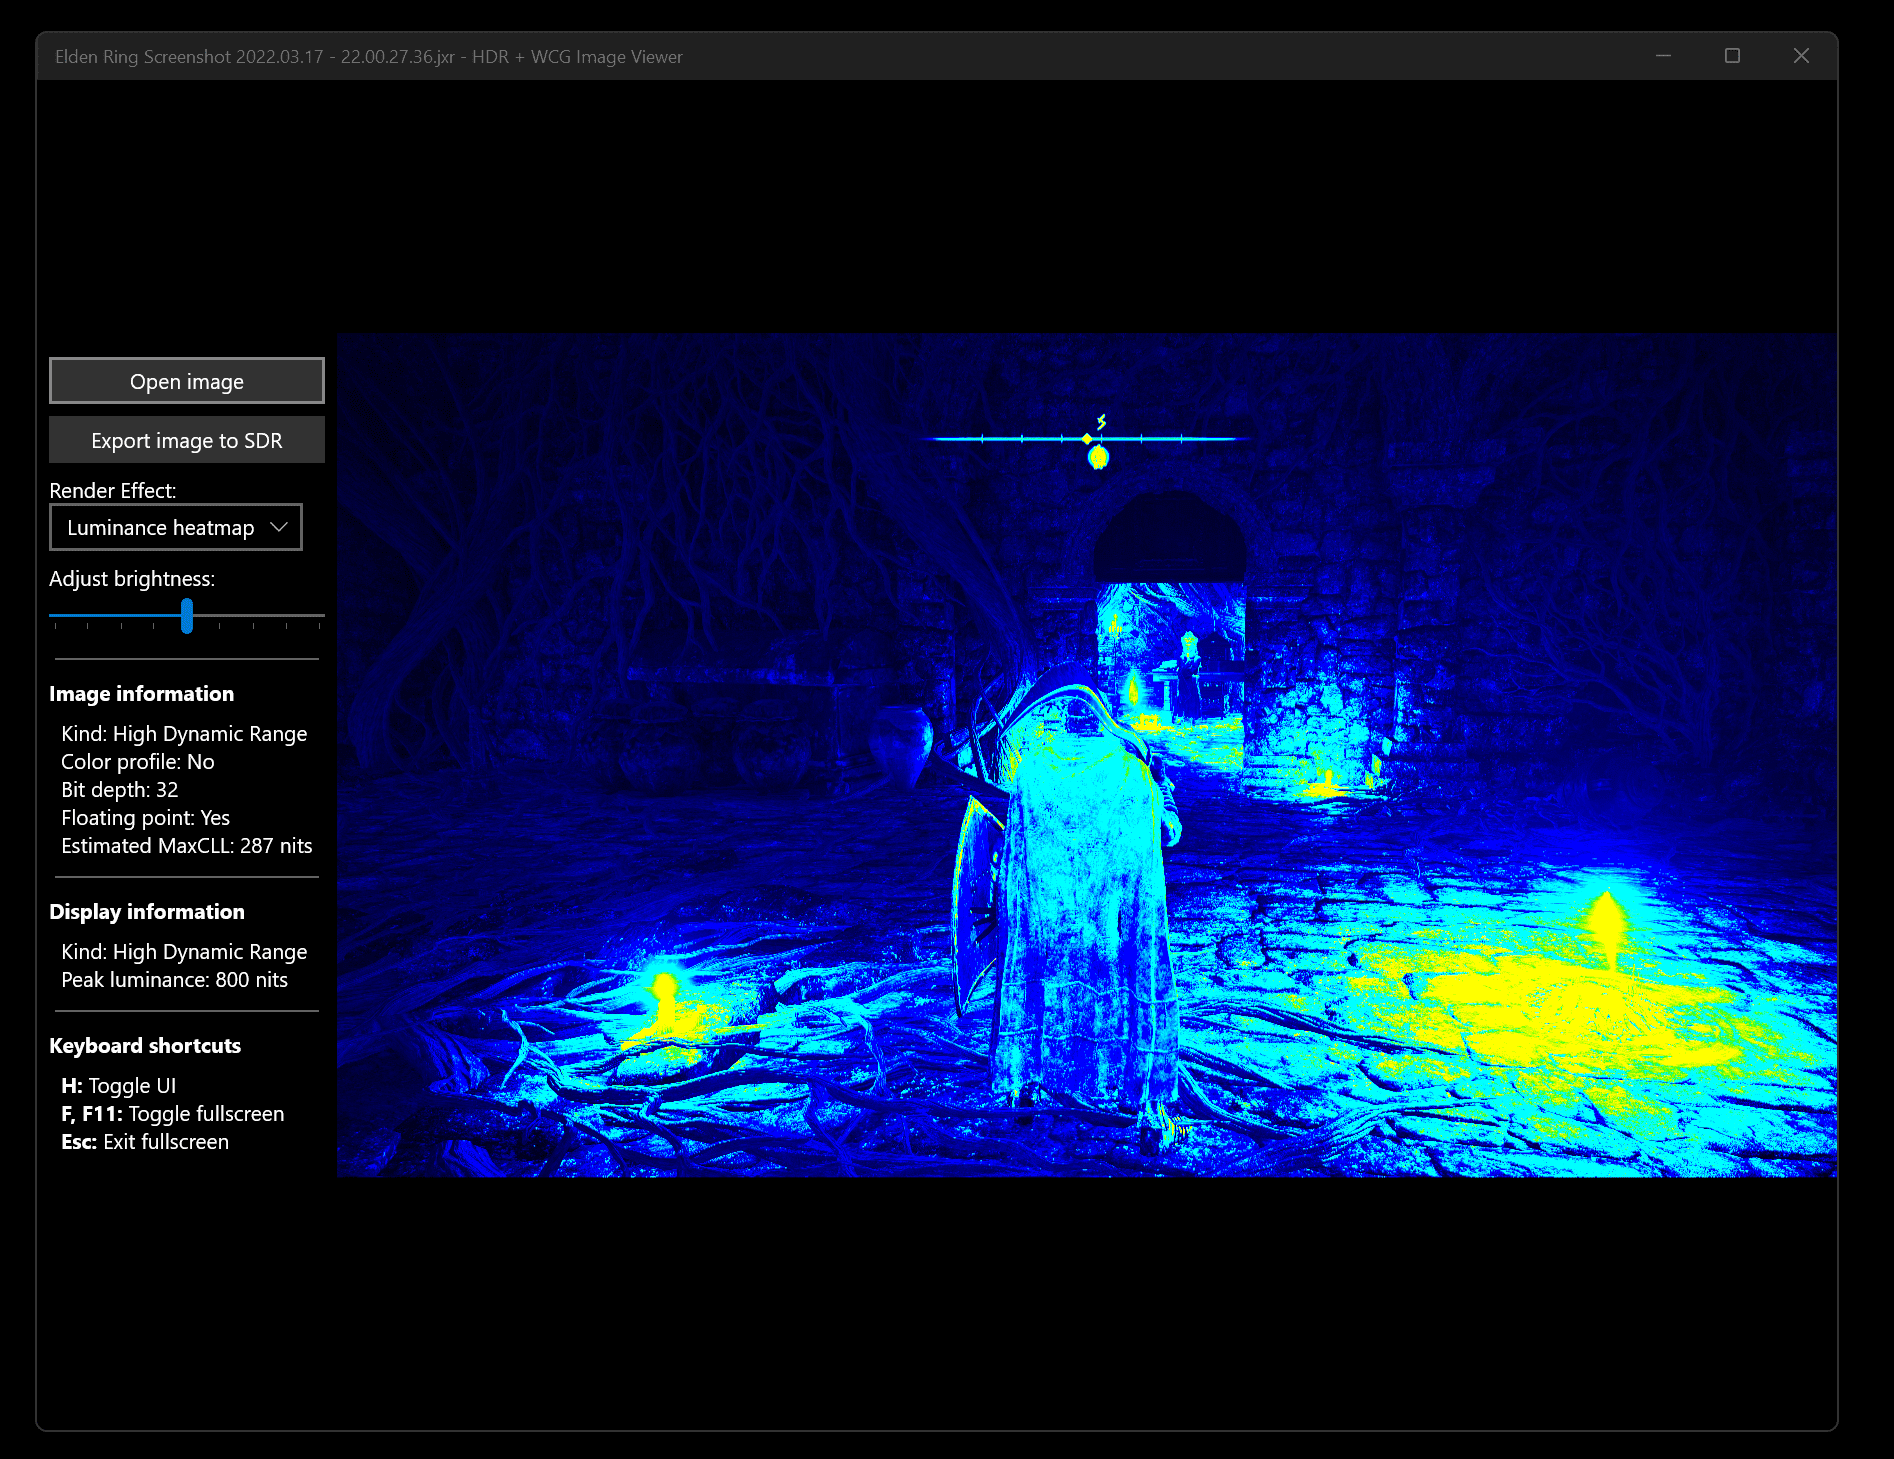Viewport: 1894px width, 1459px height.
Task: Click the window title bar text
Action: click(x=369, y=57)
